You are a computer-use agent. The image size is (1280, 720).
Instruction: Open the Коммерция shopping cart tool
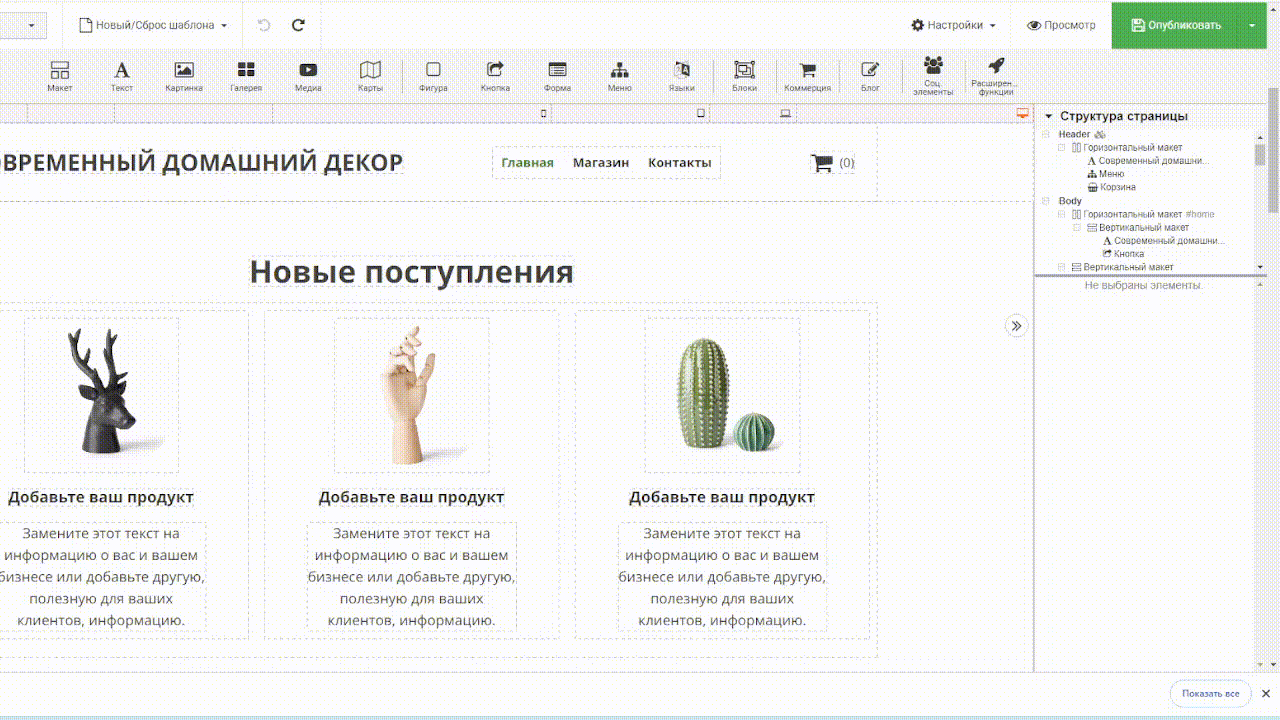[807, 76]
